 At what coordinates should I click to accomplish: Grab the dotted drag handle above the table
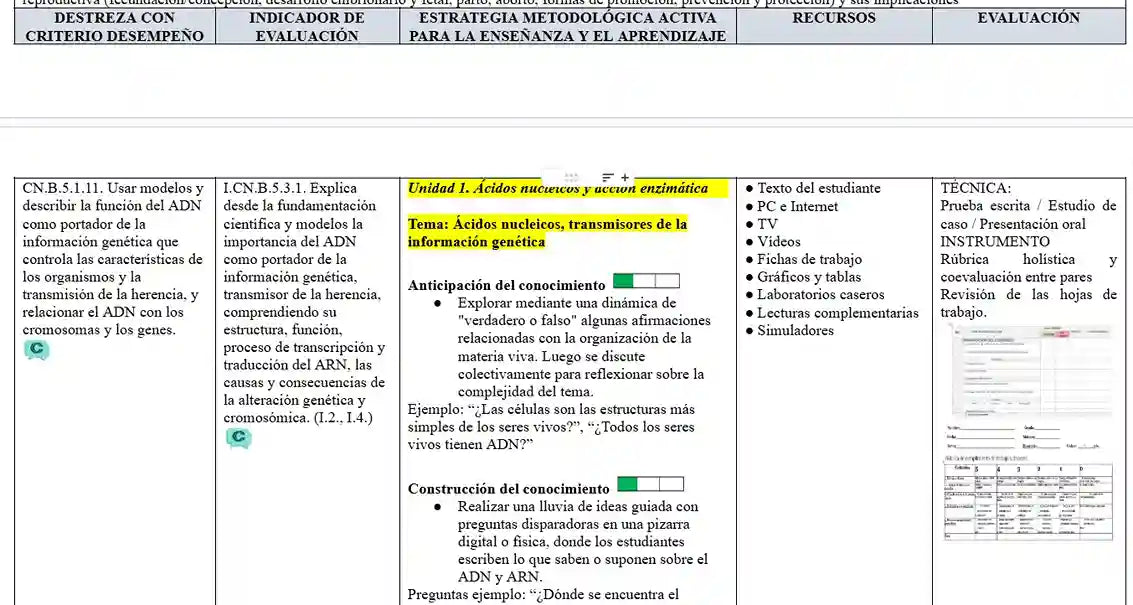(572, 178)
